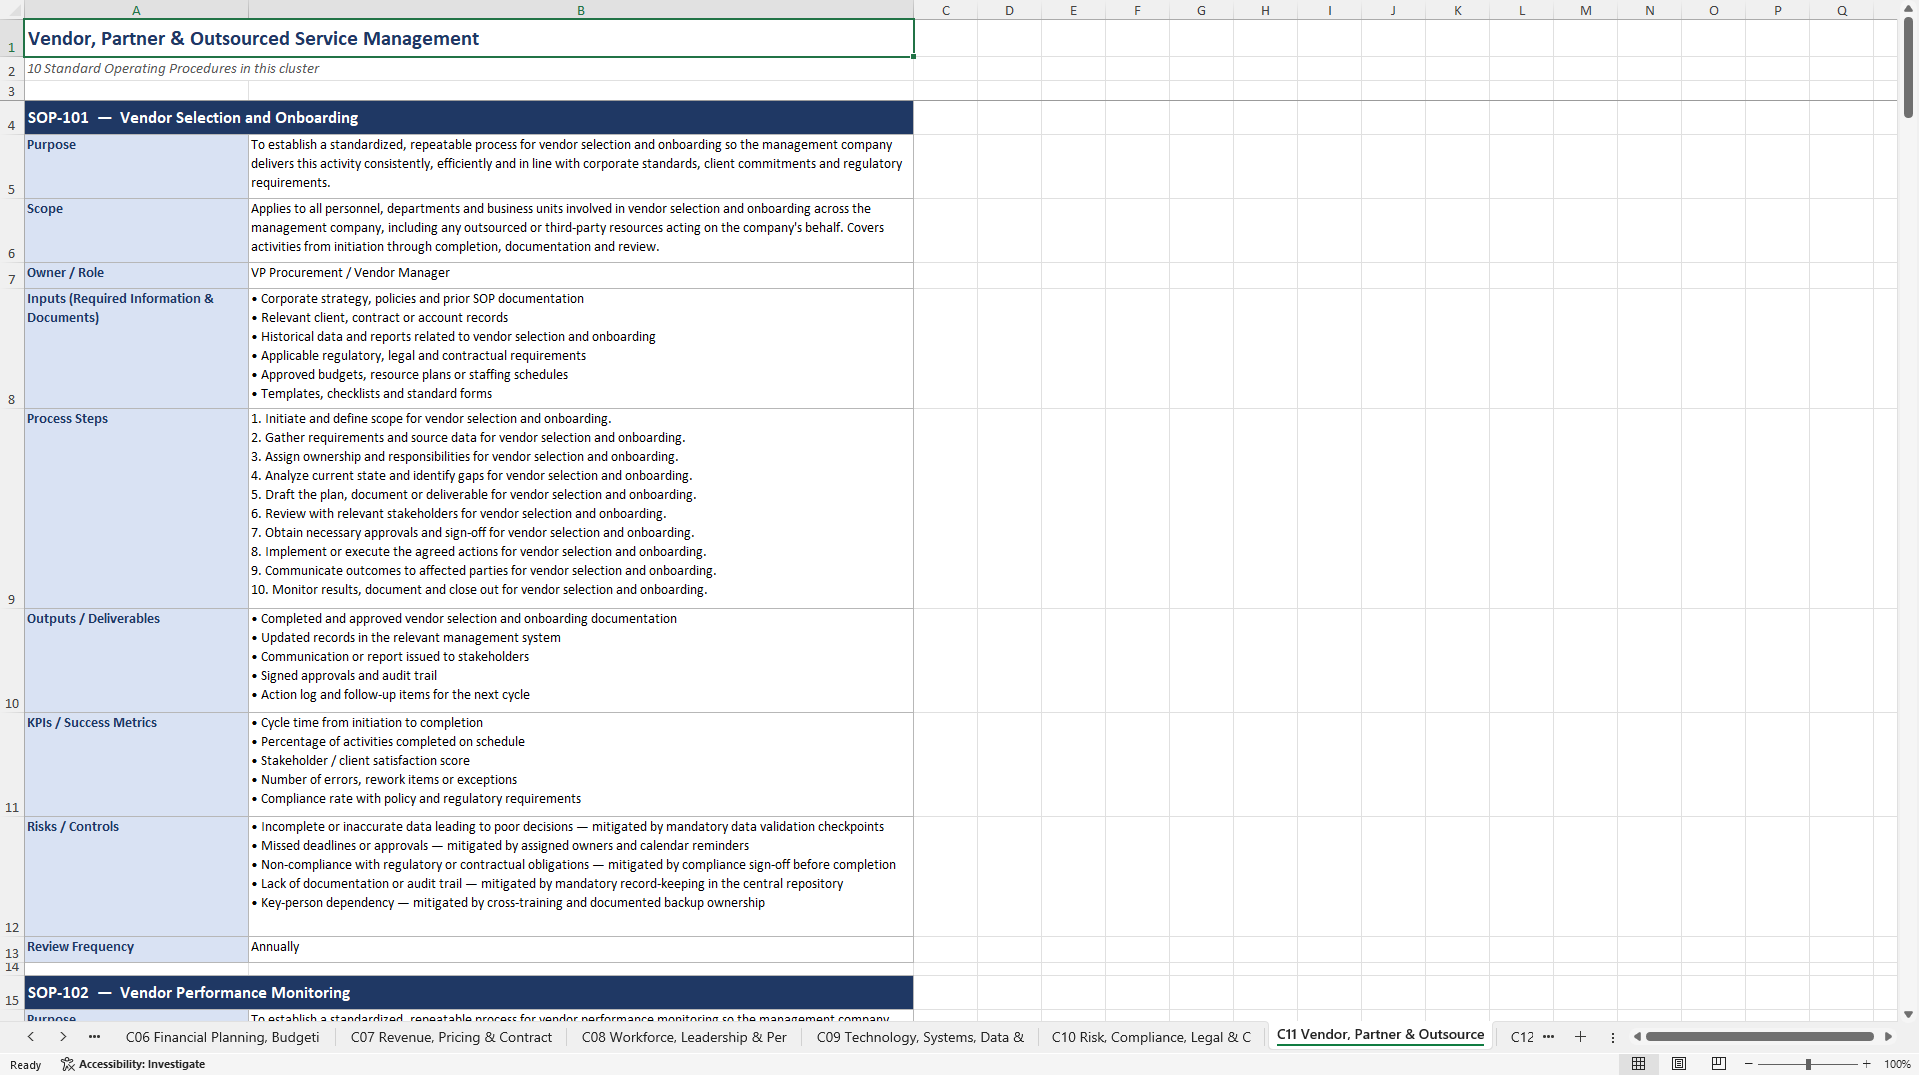Click the vertical scrollbar thumb
This screenshot has height=1075, width=1919.
(1908, 66)
